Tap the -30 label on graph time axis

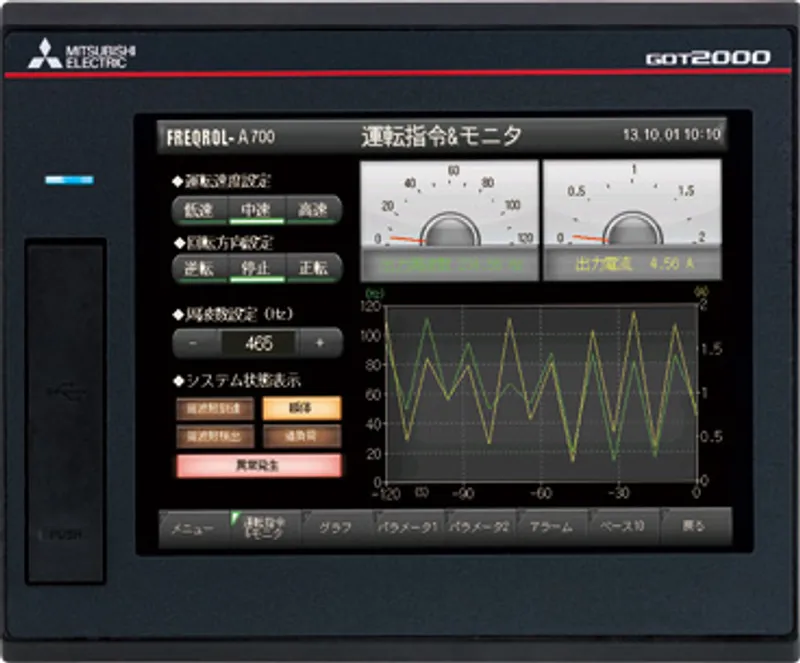point(618,493)
